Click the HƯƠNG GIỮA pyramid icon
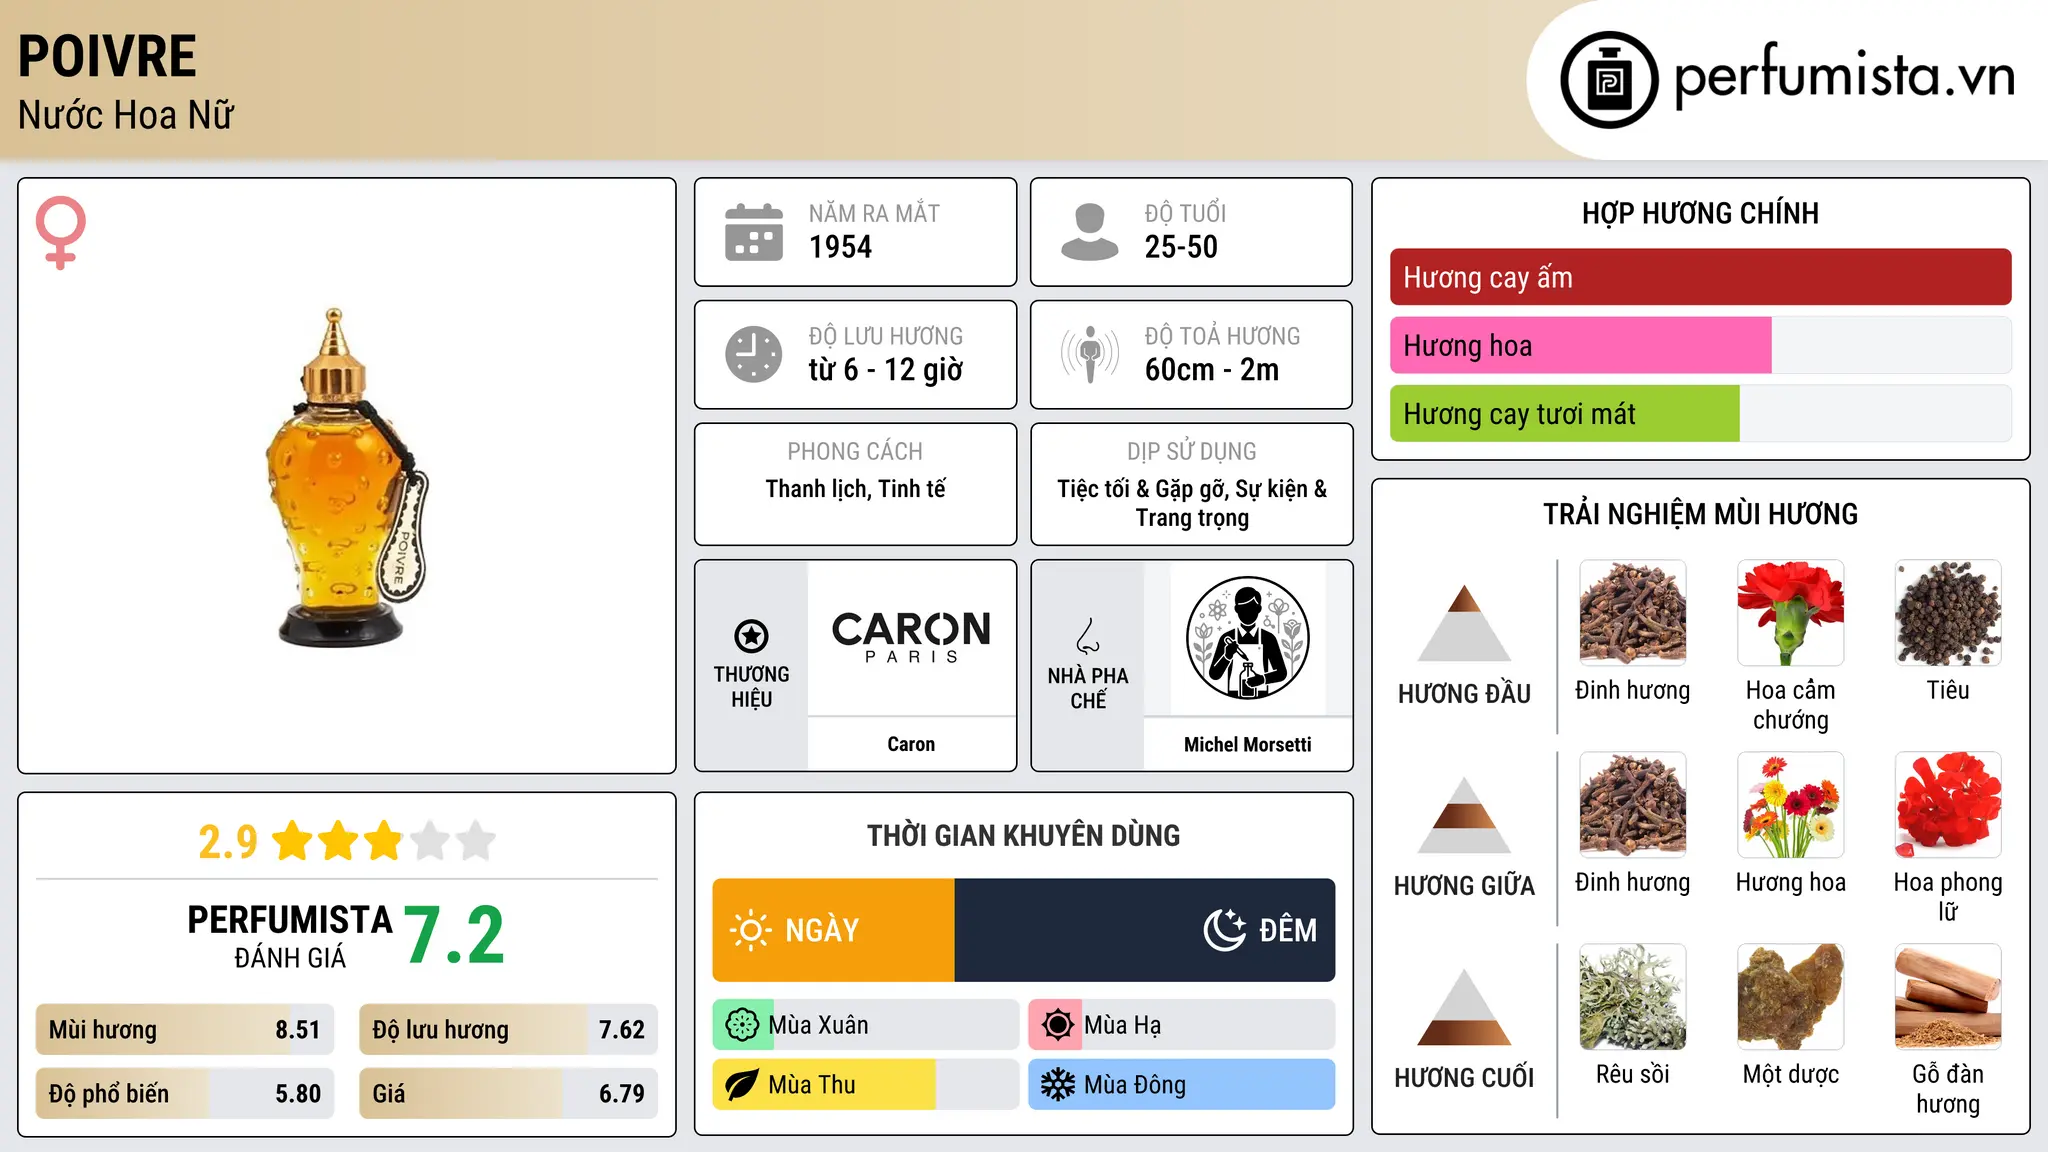Viewport: 2048px width, 1152px height. (1464, 815)
